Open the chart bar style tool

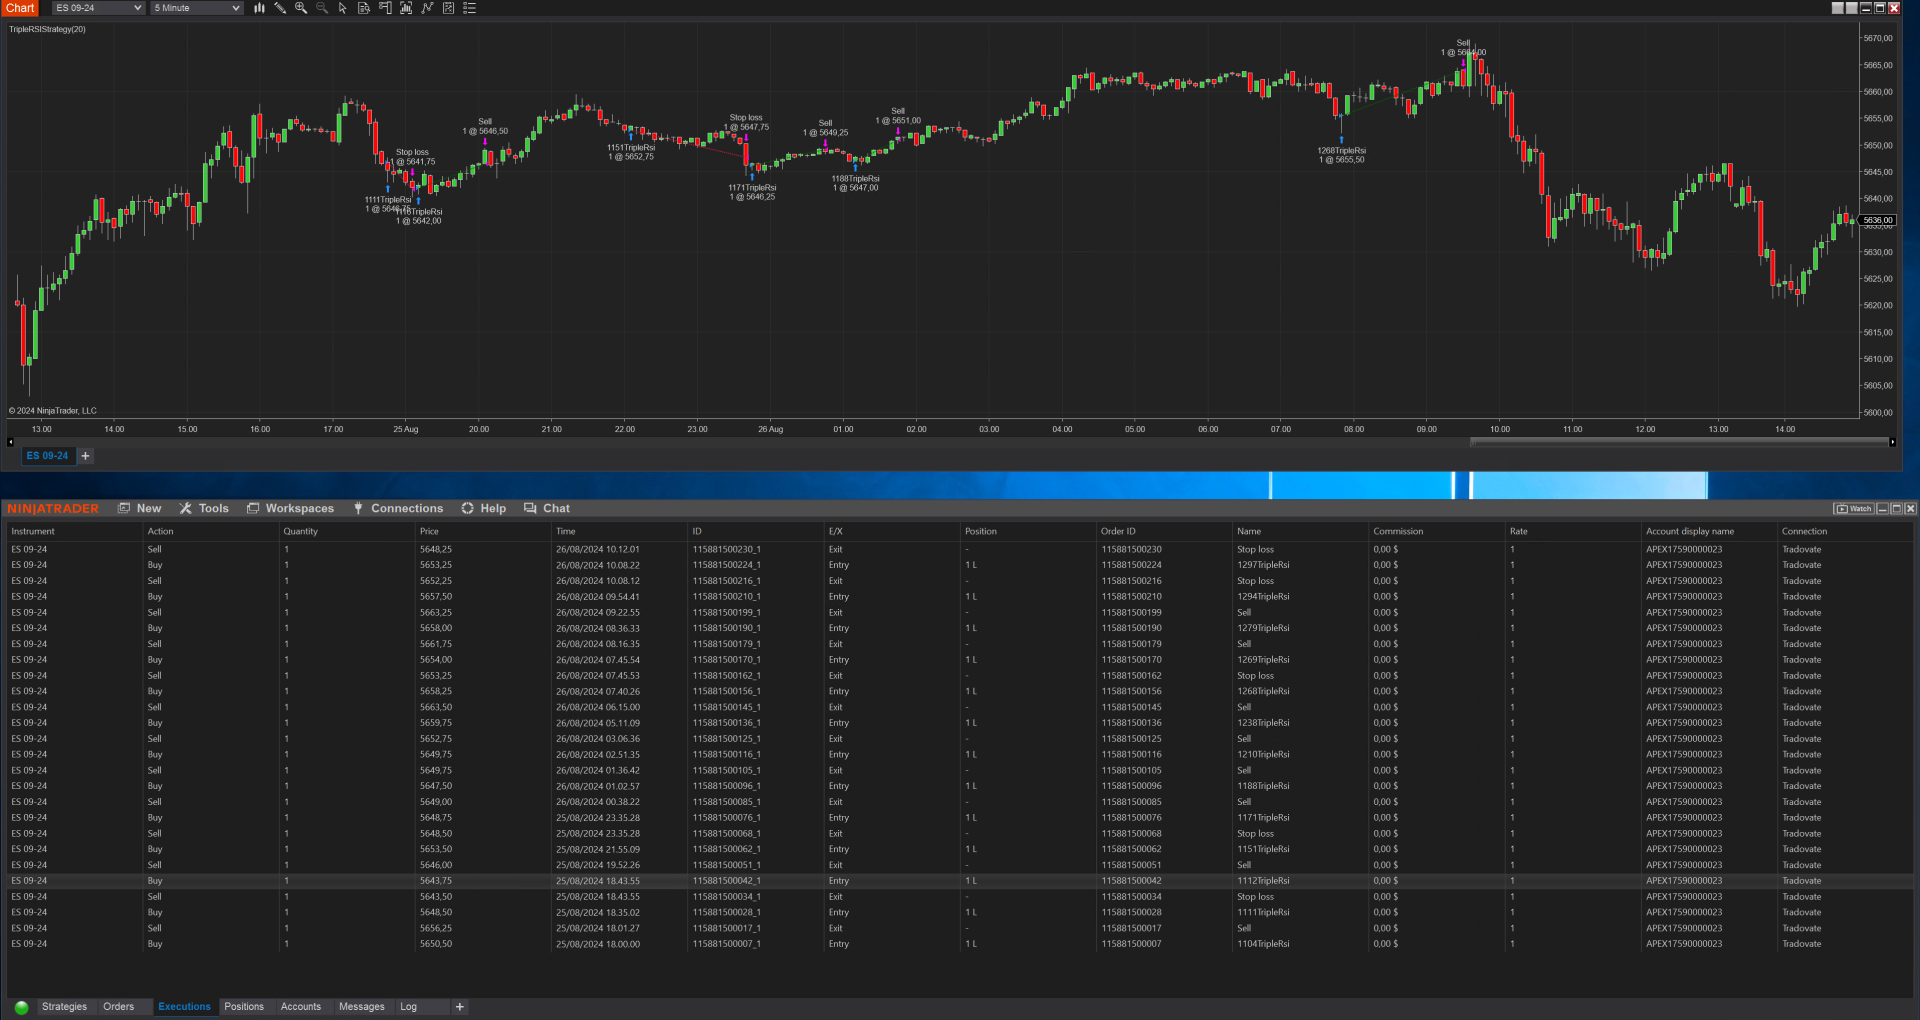(259, 8)
